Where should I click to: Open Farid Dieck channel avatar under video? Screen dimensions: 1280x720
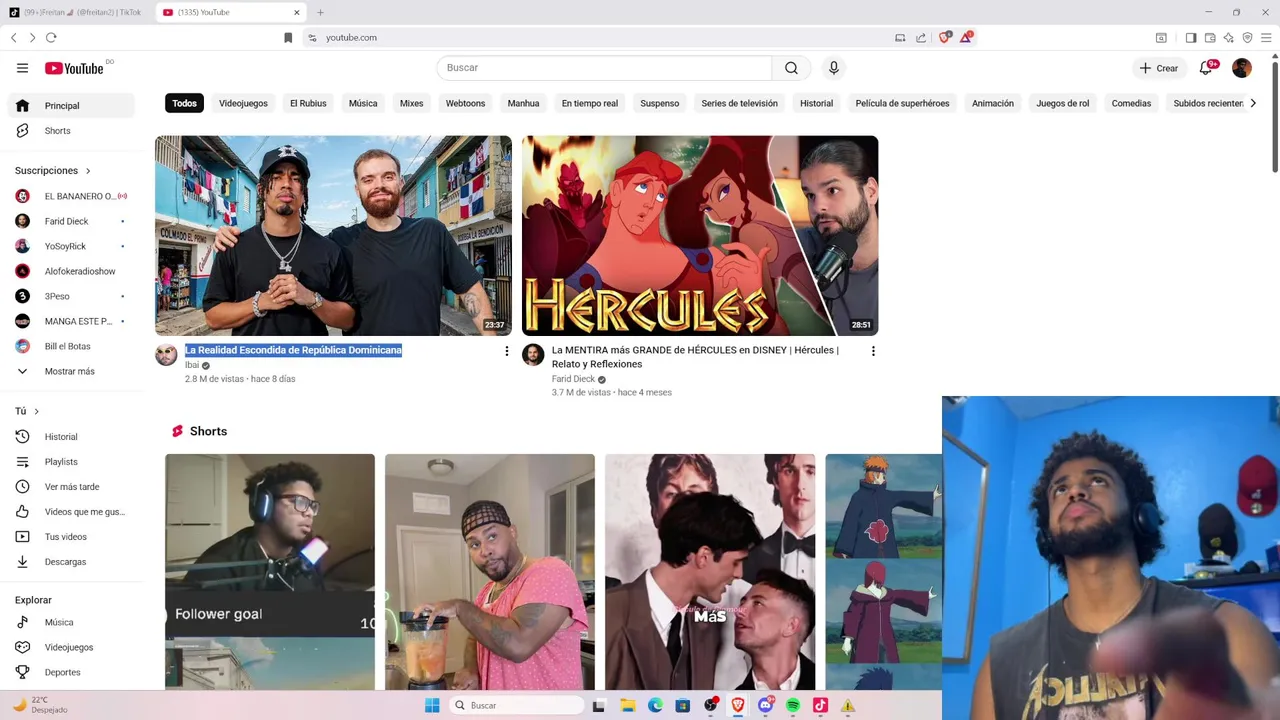(x=533, y=355)
